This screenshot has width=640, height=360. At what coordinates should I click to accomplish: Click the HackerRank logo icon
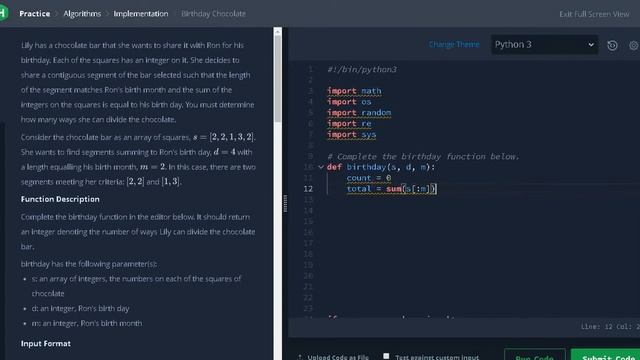click(3, 13)
